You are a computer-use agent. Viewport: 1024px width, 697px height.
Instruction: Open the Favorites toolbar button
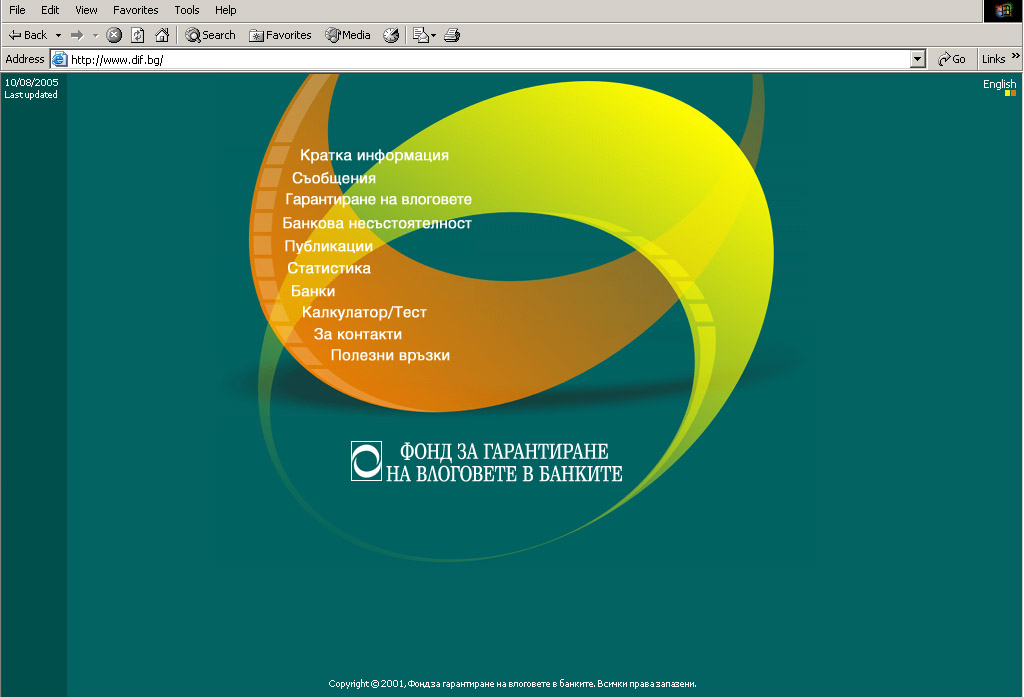click(280, 35)
